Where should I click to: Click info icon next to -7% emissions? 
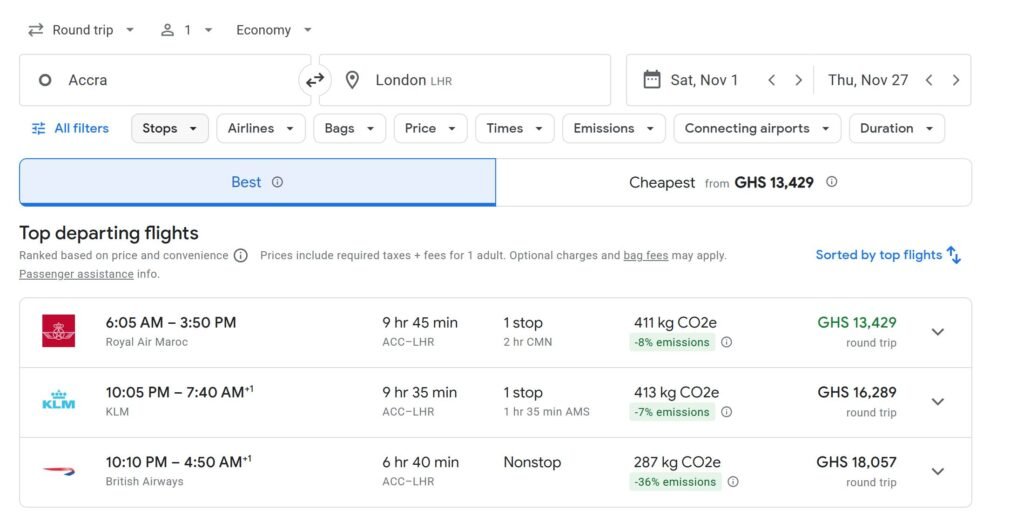click(x=726, y=412)
